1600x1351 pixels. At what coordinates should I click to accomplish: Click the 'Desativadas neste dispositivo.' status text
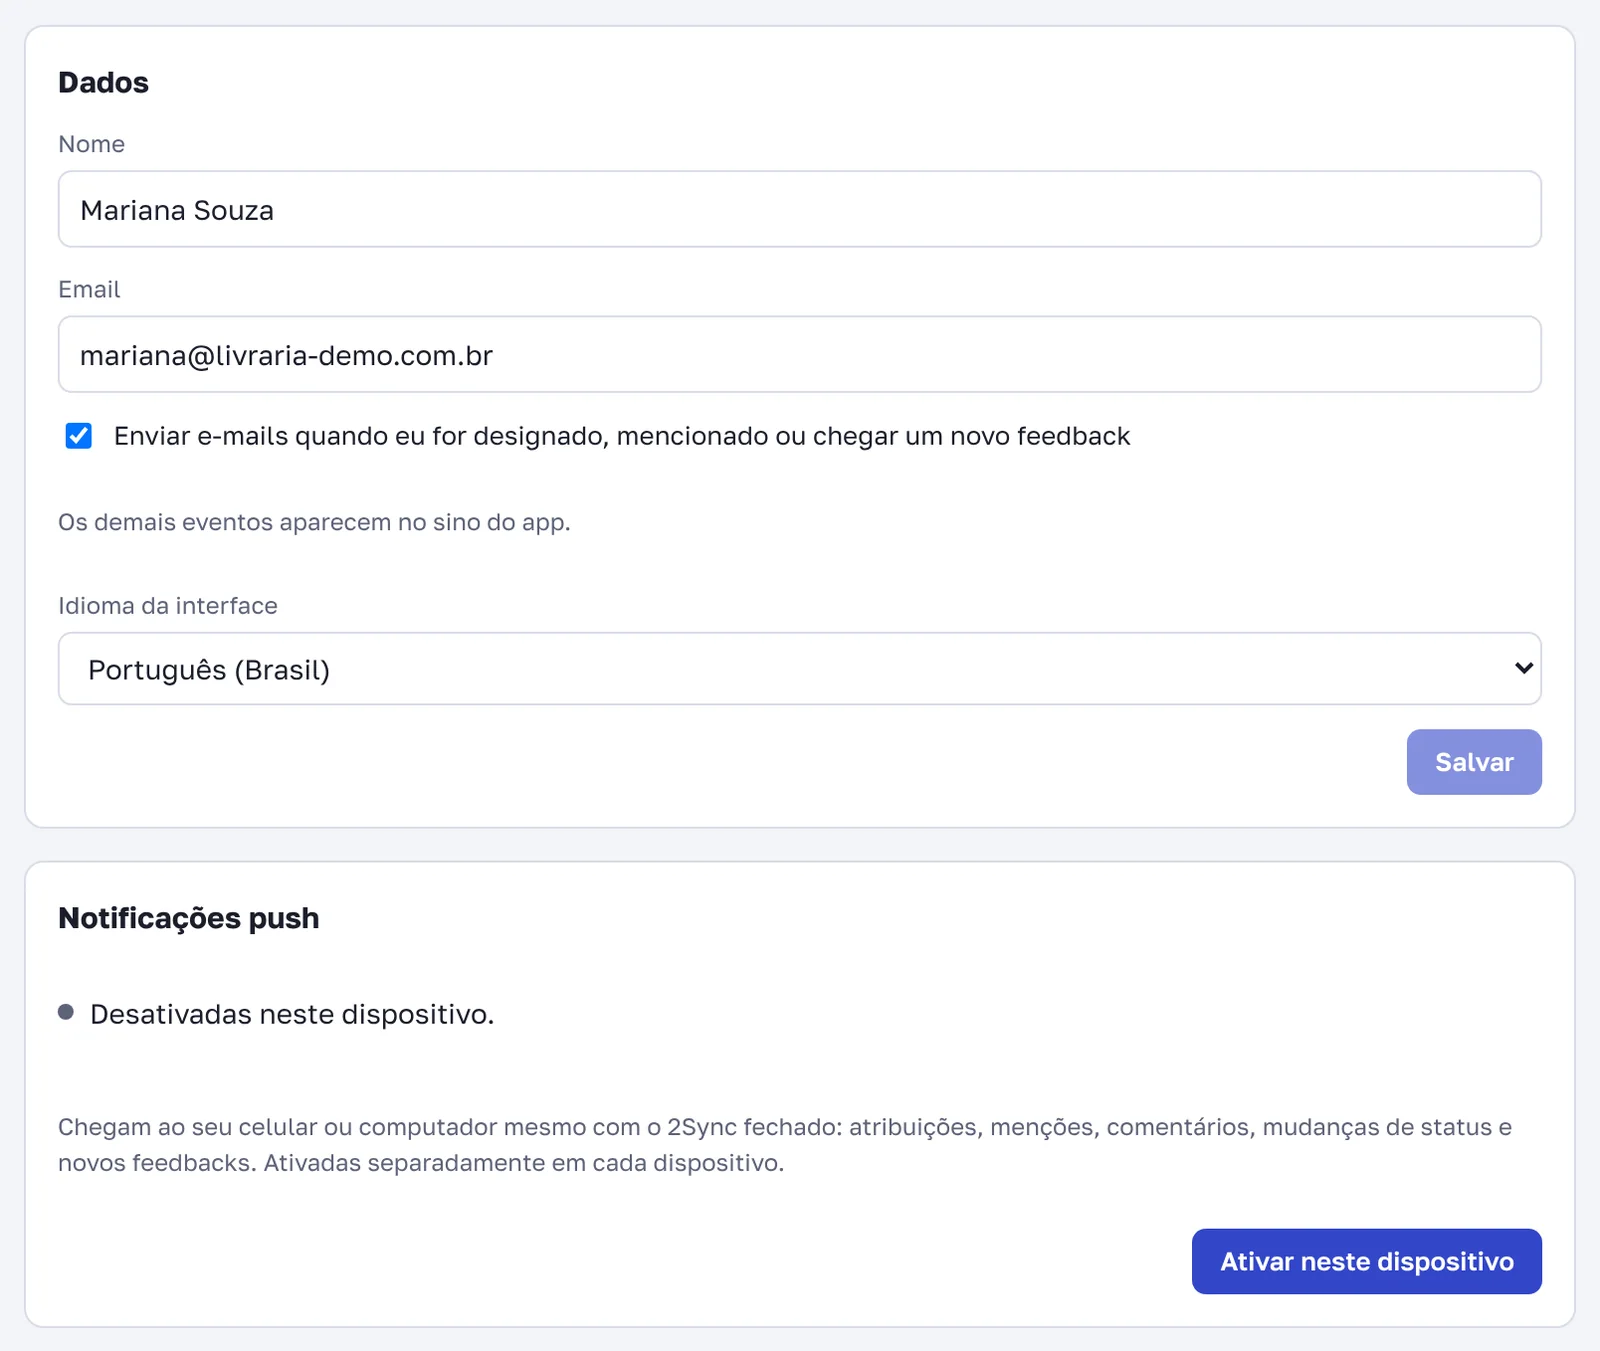[292, 1014]
